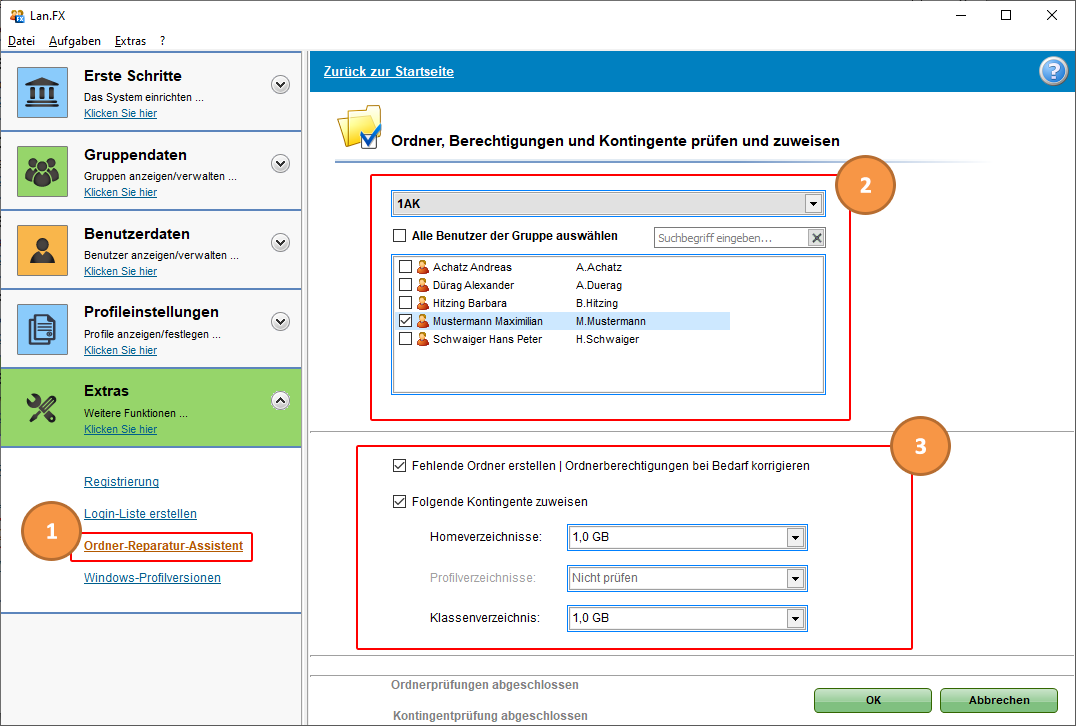Click the Erste Schritte bank icon
The image size is (1076, 726).
pos(42,93)
